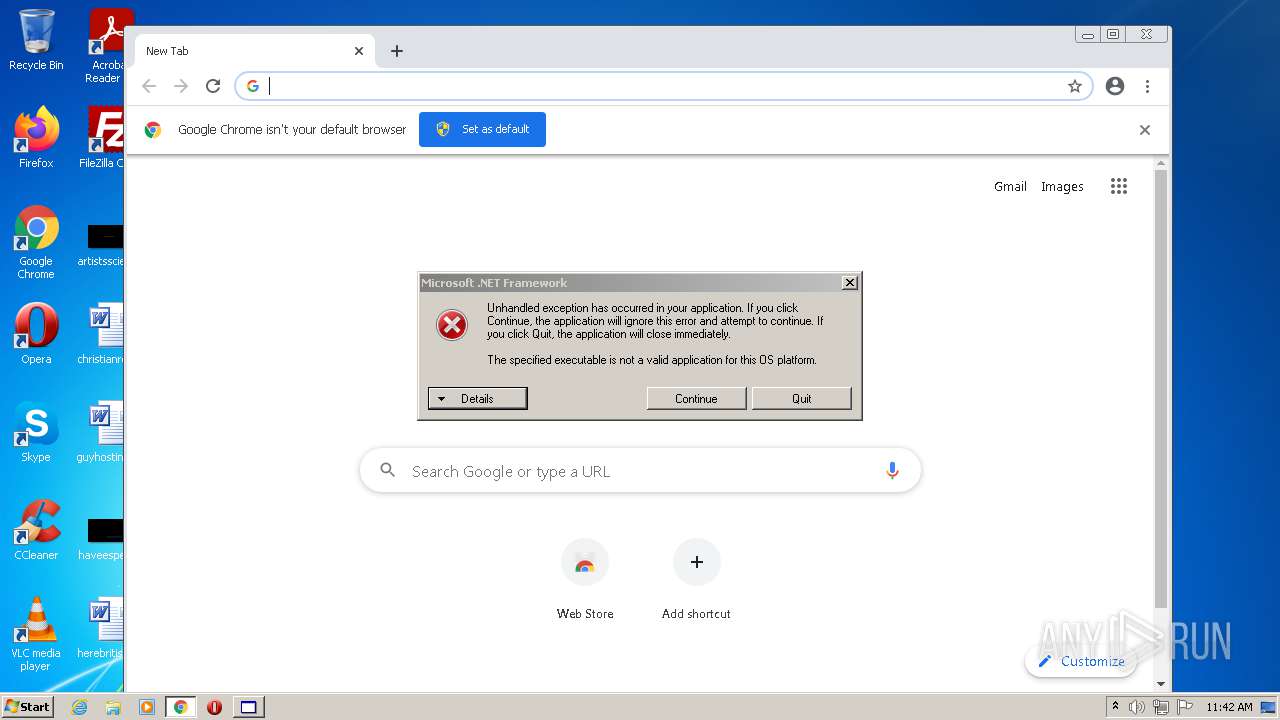Open the FileZilla Client shortcut

coord(103,138)
